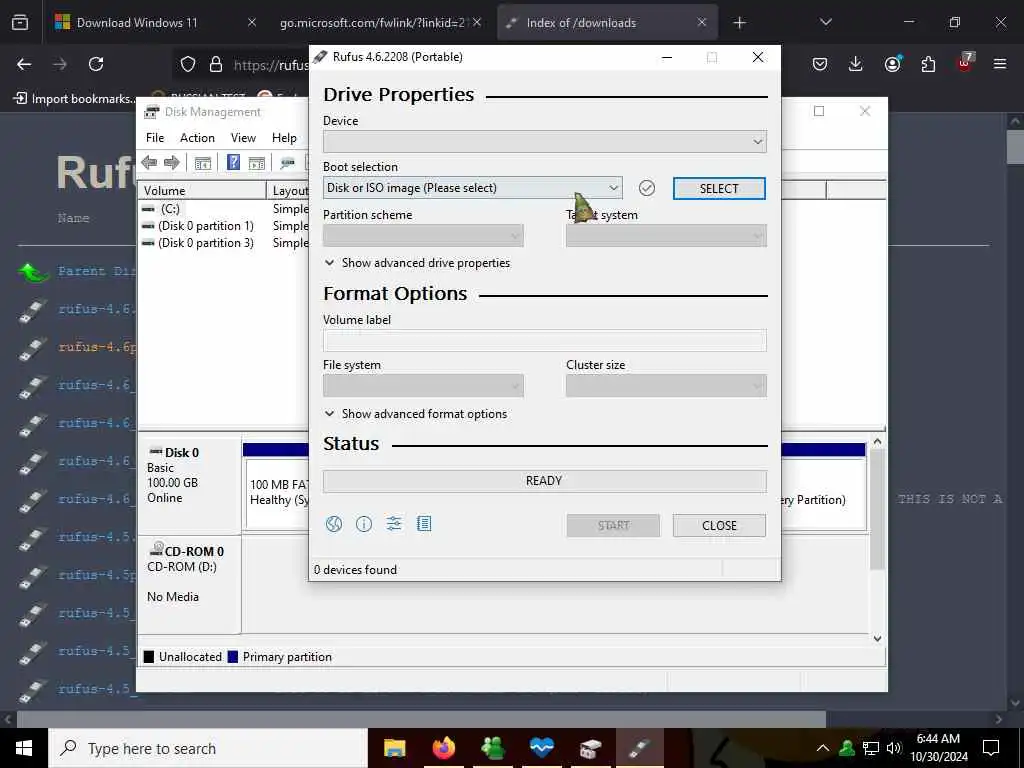Image resolution: width=1024 pixels, height=768 pixels.
Task: Open Firefox View icon left of tabs
Action: click(x=20, y=22)
